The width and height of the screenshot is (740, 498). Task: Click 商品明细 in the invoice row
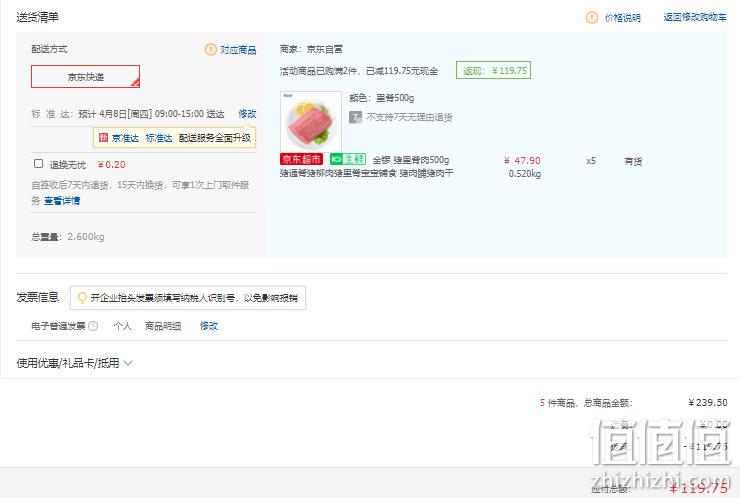tap(163, 326)
